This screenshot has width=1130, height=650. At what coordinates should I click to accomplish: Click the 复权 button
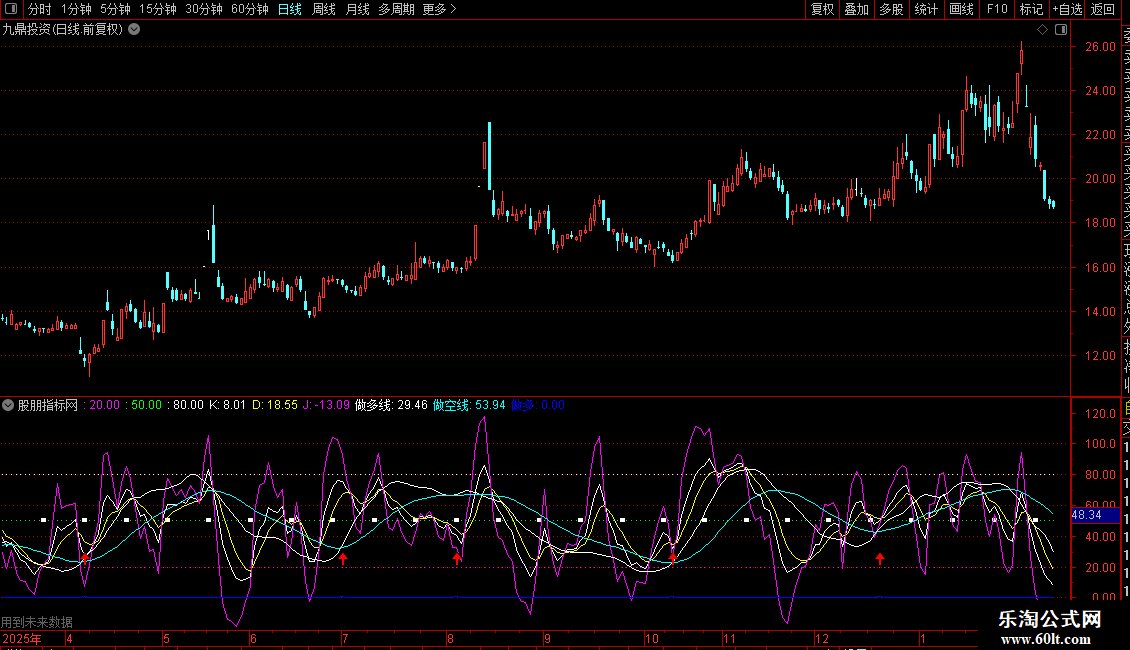(x=822, y=9)
